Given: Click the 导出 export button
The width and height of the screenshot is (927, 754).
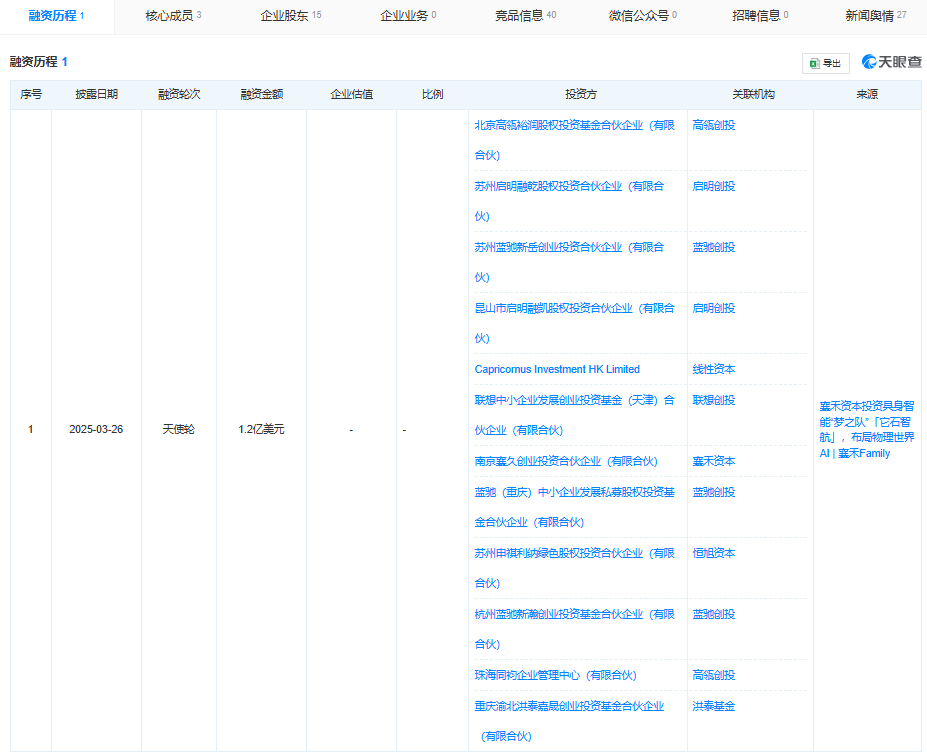Looking at the screenshot, I should [x=825, y=63].
